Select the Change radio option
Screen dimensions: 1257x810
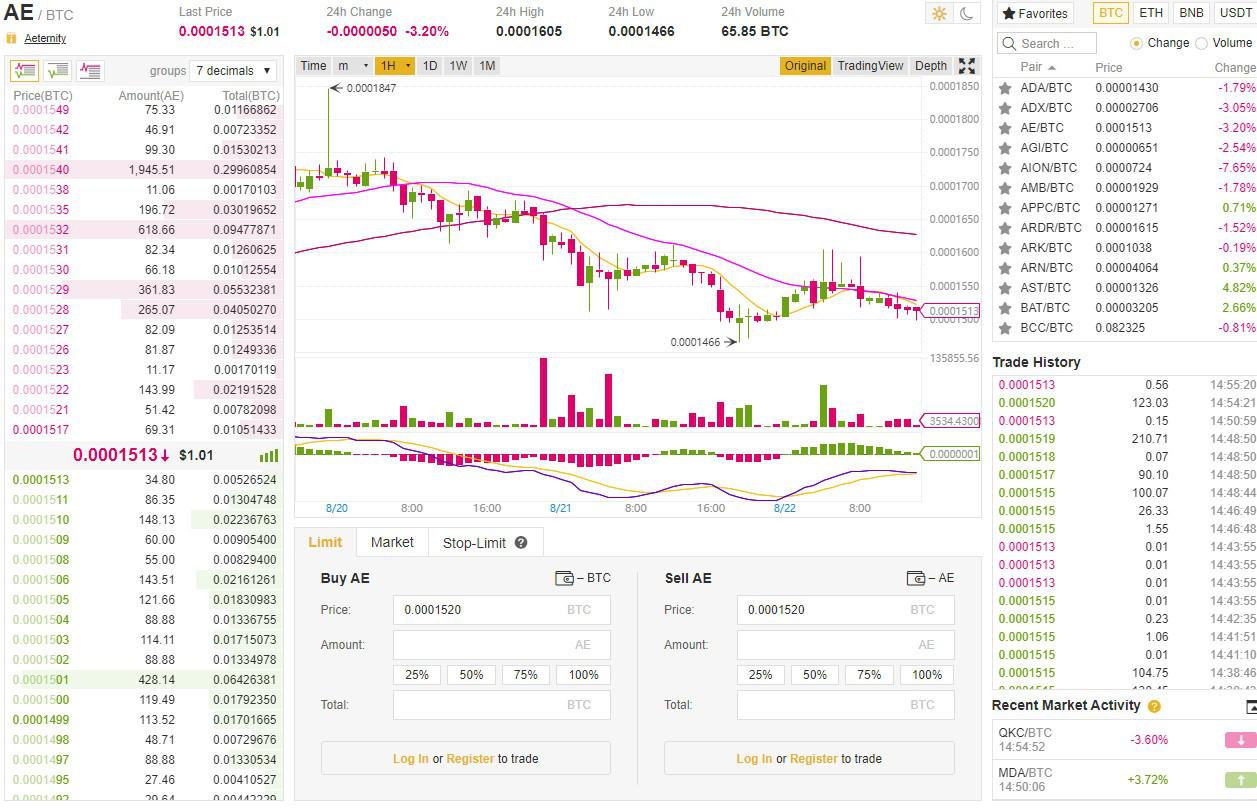1136,43
